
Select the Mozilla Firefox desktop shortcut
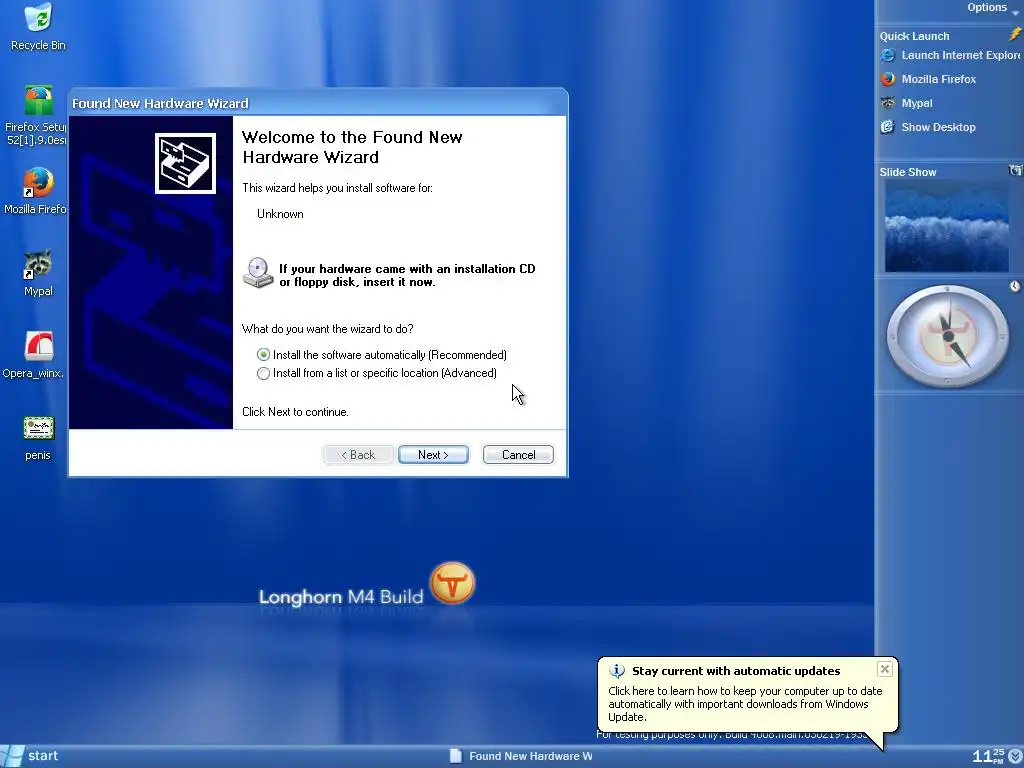(x=37, y=191)
